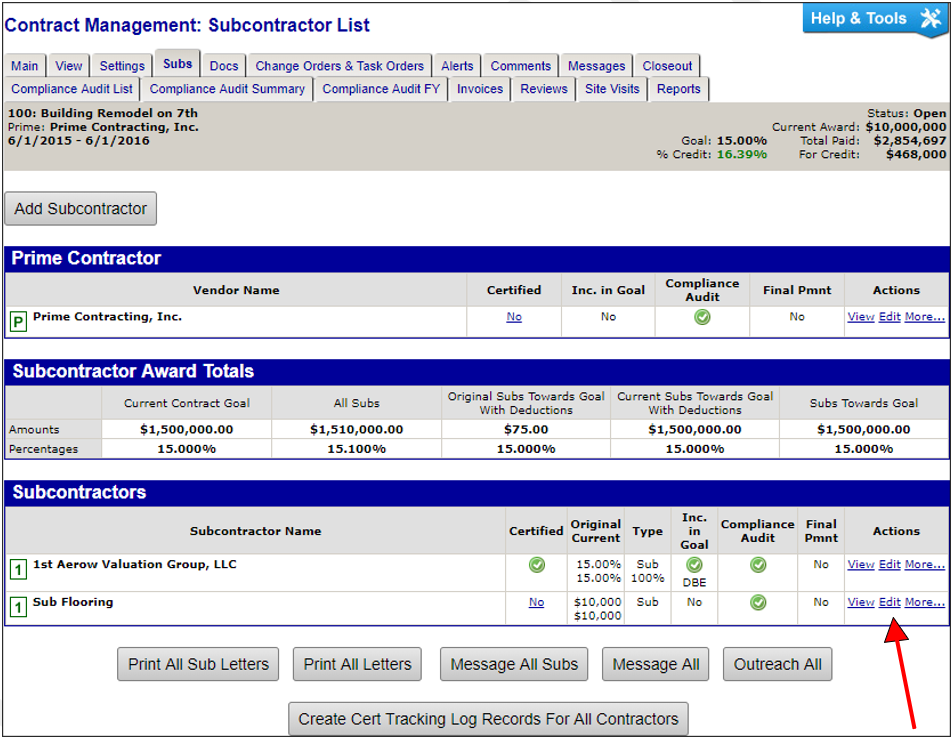Click the Help & Tools button label

[858, 18]
